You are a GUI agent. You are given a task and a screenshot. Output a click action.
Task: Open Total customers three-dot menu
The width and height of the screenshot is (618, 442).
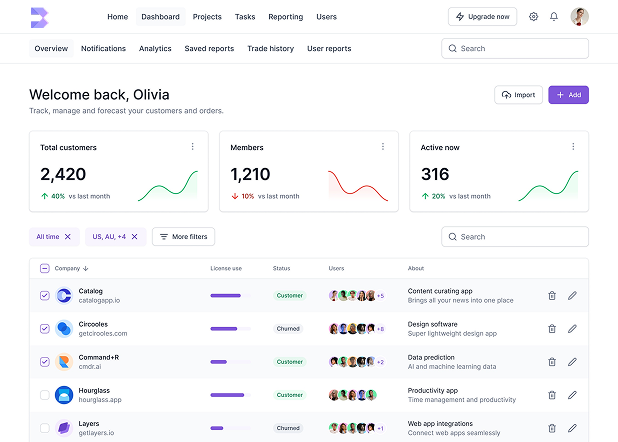pyautogui.click(x=193, y=146)
